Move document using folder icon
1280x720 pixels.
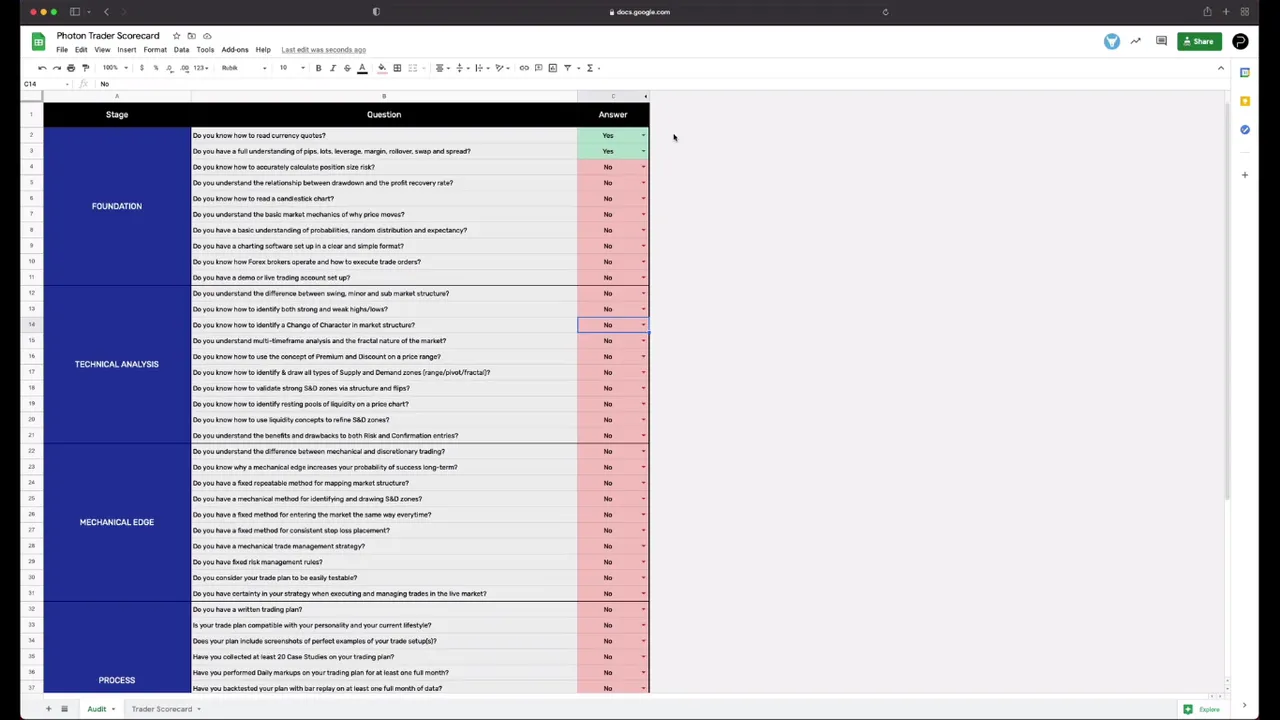(192, 36)
